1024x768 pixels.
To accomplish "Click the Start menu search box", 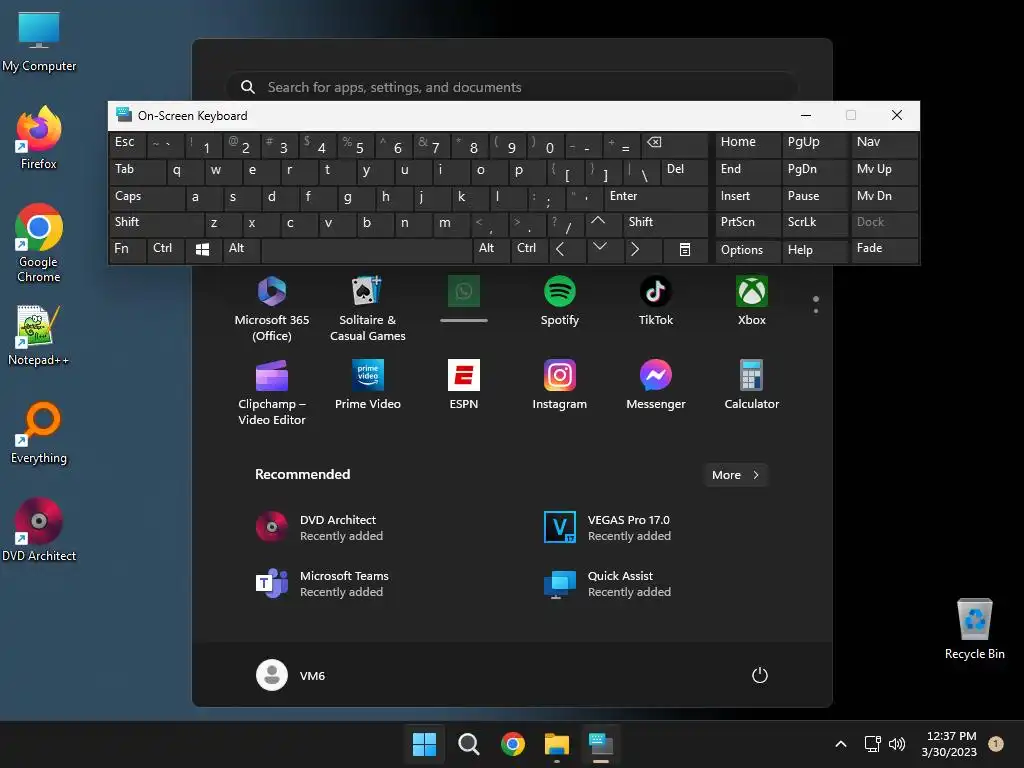I will coord(512,87).
